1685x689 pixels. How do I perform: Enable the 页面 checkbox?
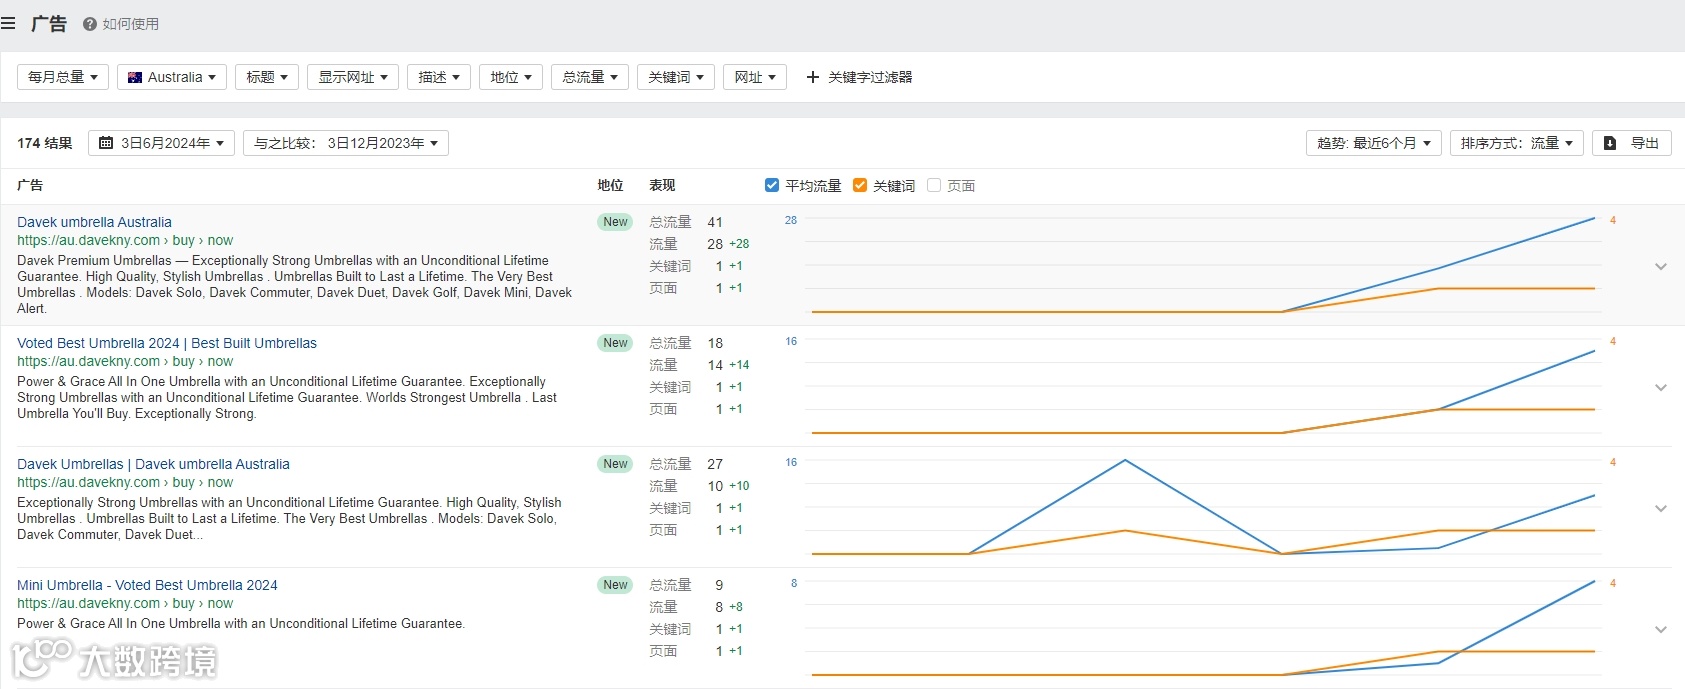coord(934,185)
